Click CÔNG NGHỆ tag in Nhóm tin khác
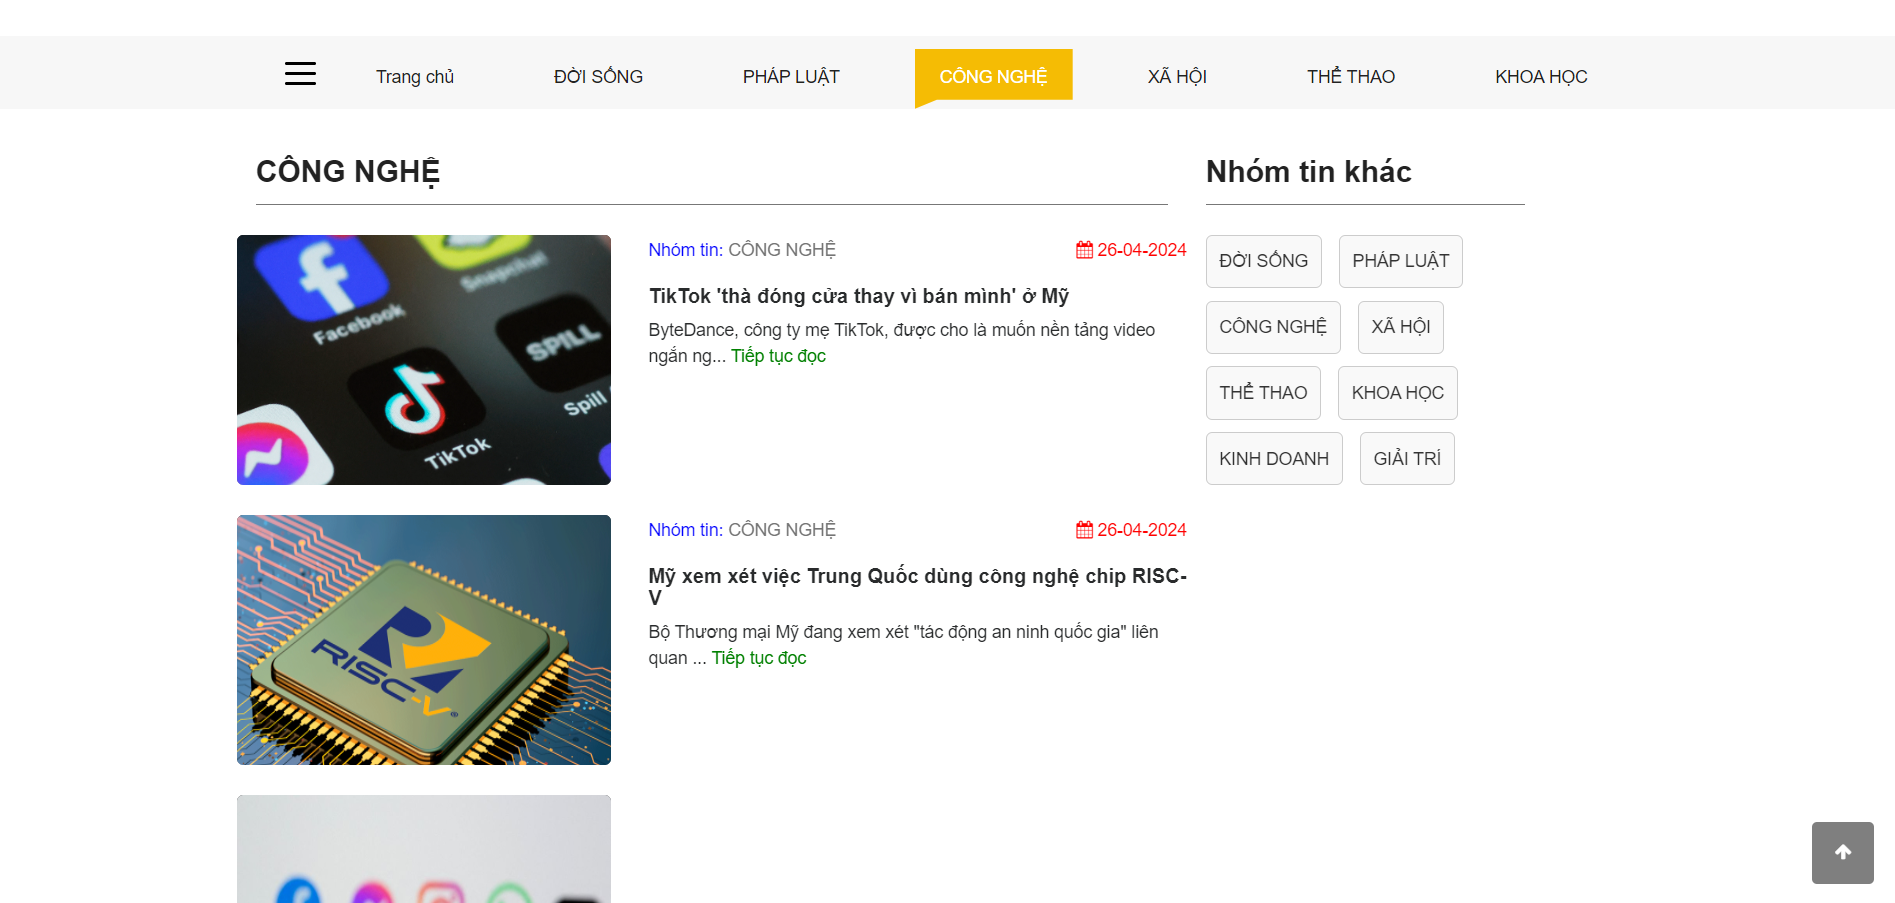 pyautogui.click(x=1273, y=327)
